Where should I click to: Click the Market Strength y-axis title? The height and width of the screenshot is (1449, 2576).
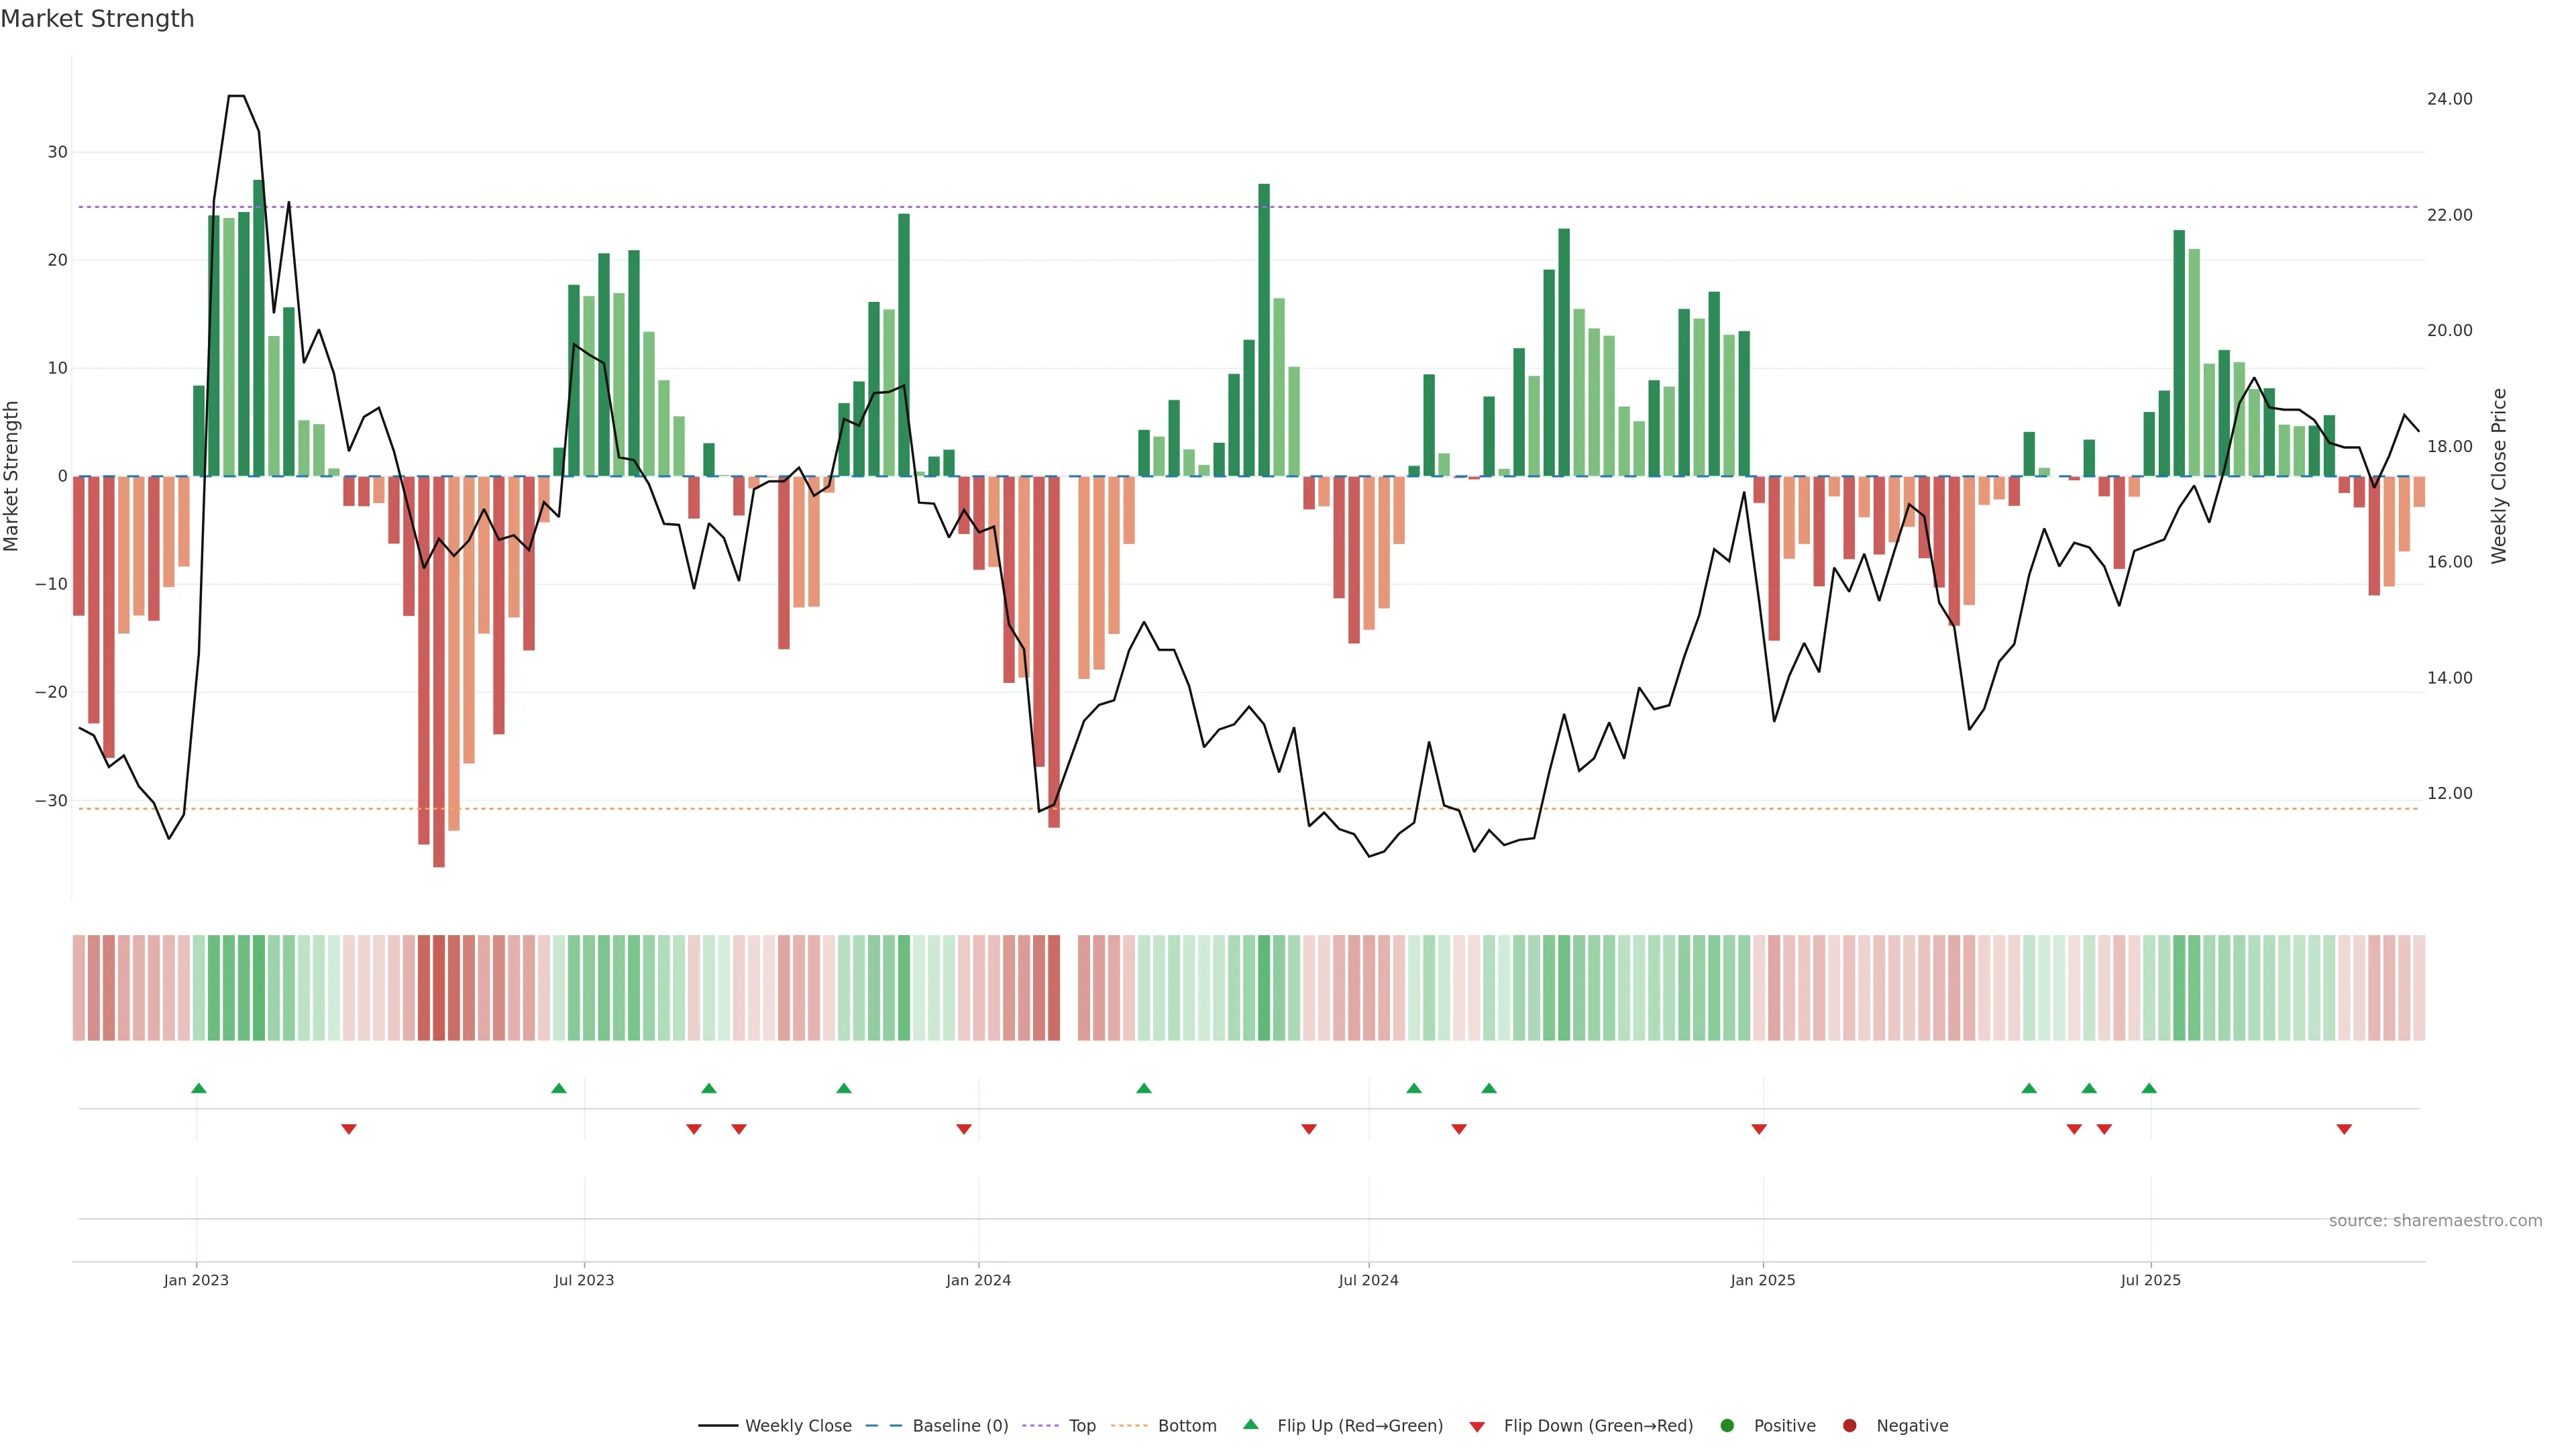coord(12,476)
